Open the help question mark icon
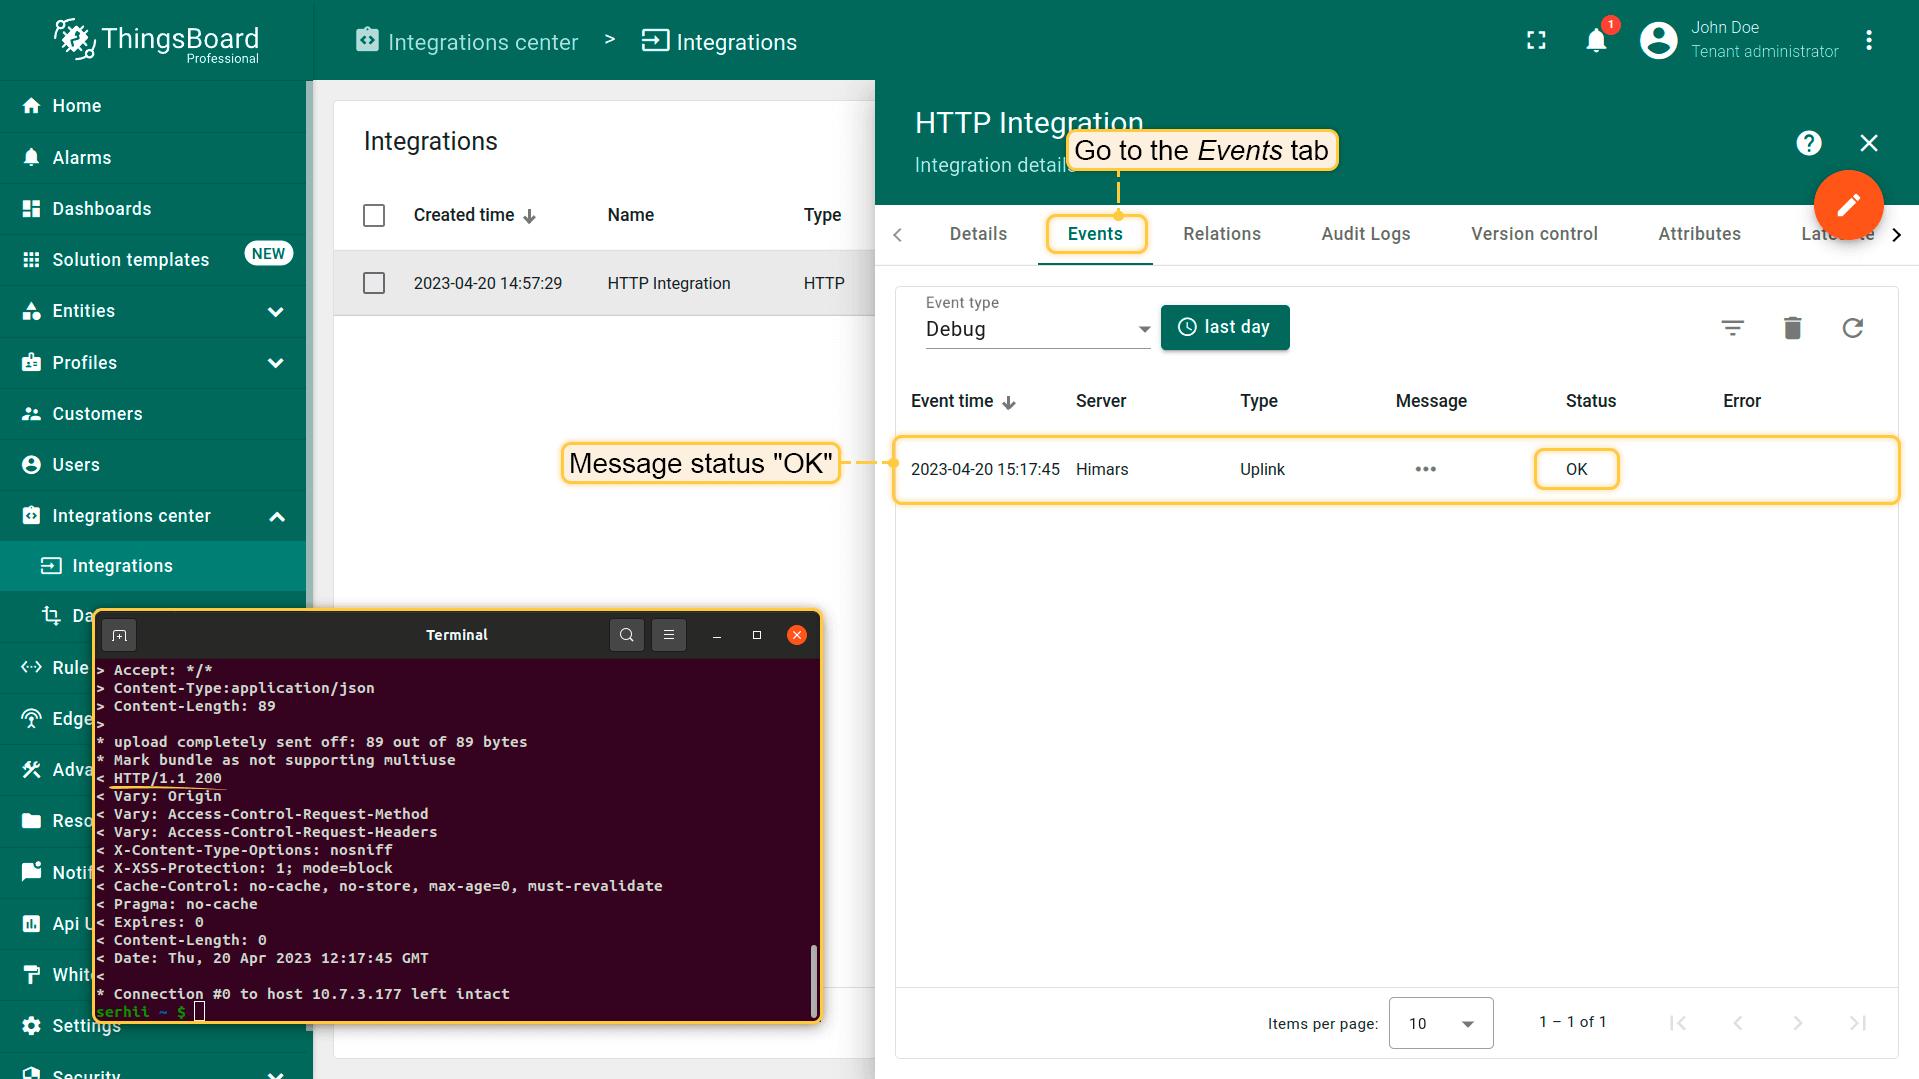This screenshot has height=1079, width=1919. [x=1808, y=143]
